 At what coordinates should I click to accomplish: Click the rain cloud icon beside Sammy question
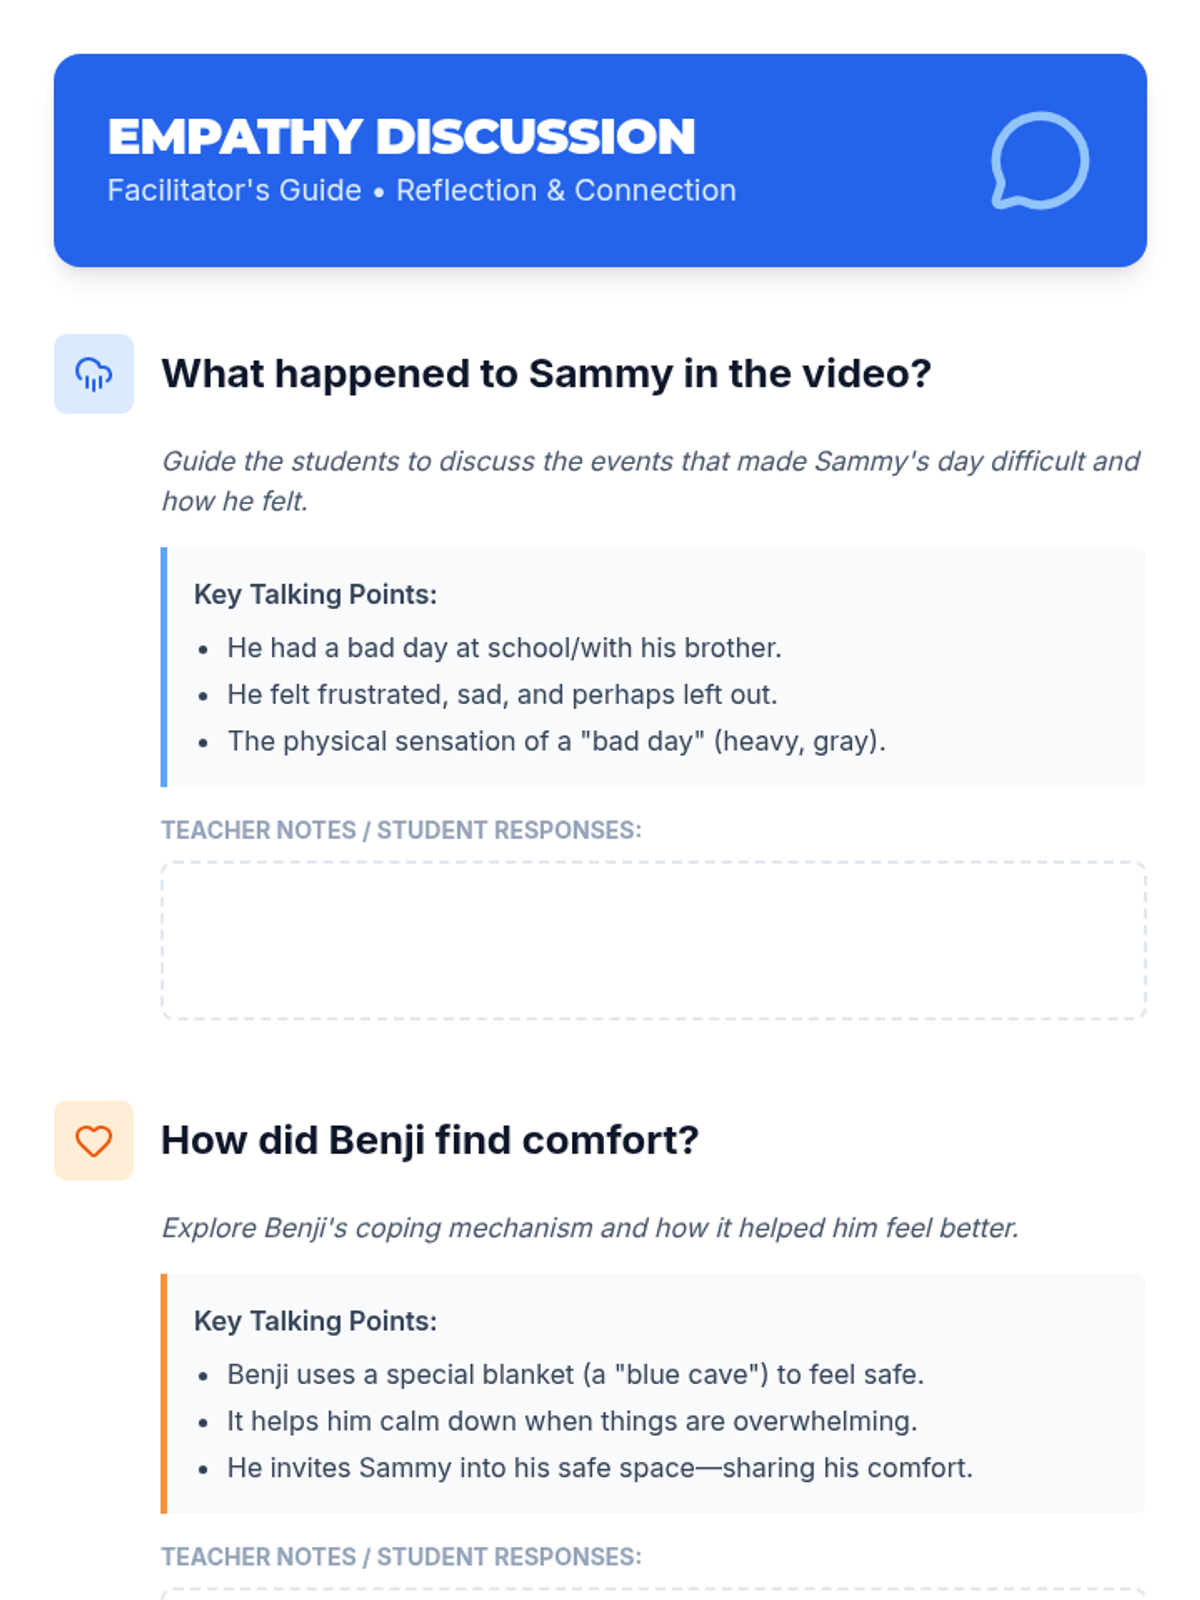coord(94,374)
